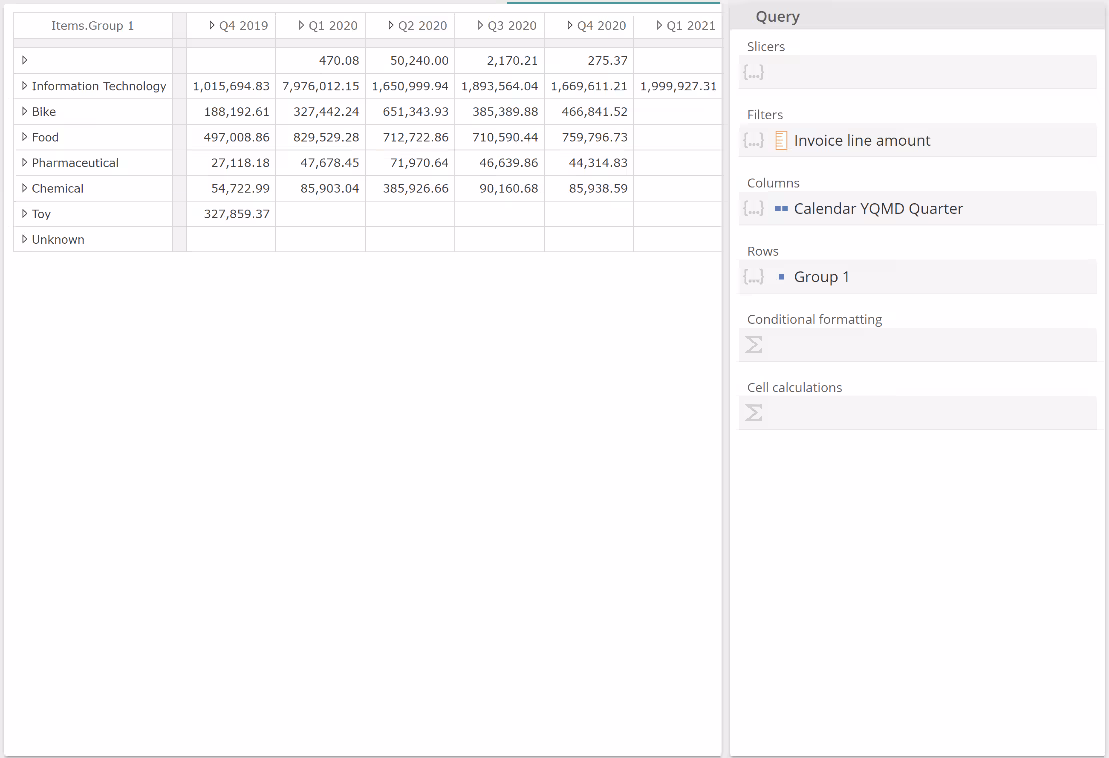
Task: Click the Group 1 level icon
Action: coord(782,277)
